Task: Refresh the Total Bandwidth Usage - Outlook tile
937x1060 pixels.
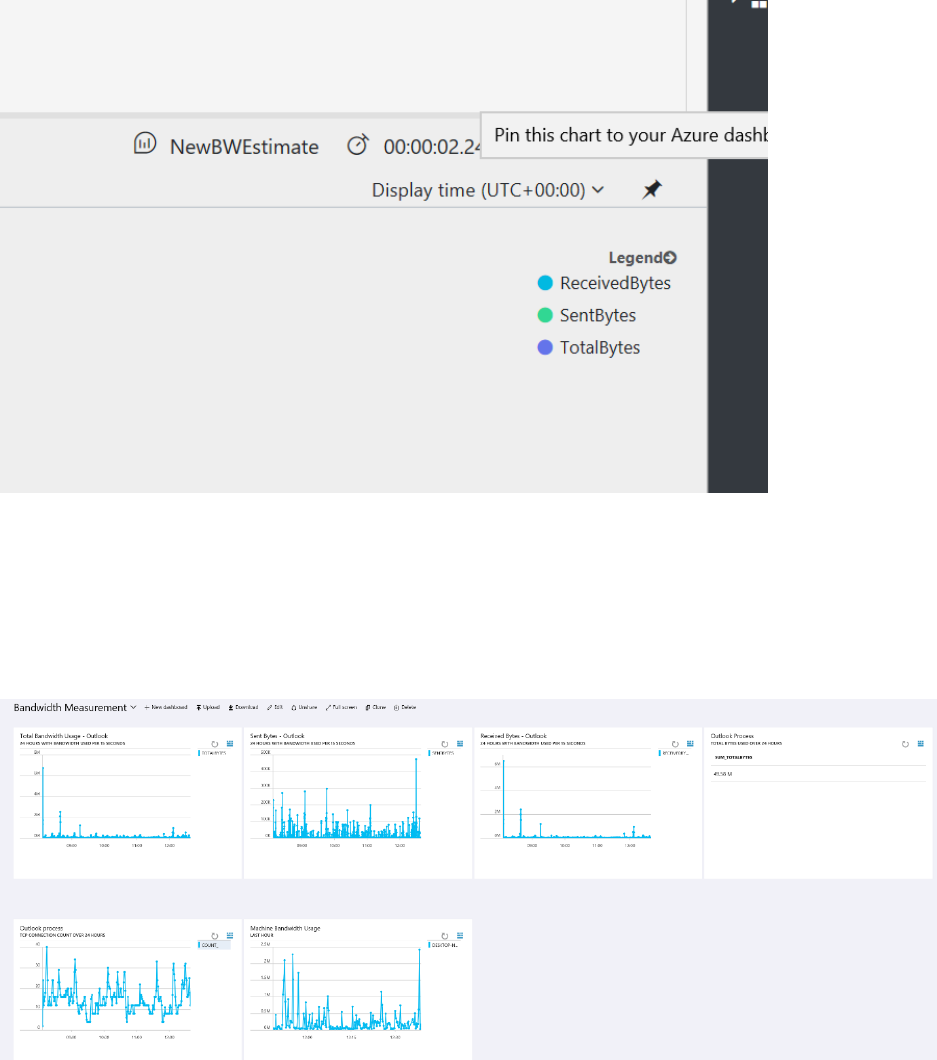Action: (x=215, y=744)
